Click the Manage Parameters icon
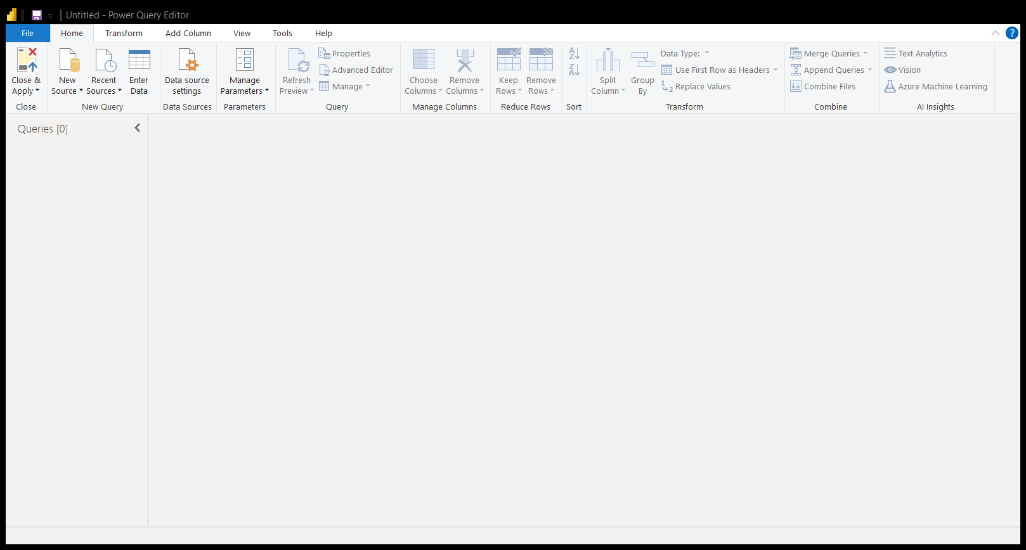 pyautogui.click(x=245, y=60)
